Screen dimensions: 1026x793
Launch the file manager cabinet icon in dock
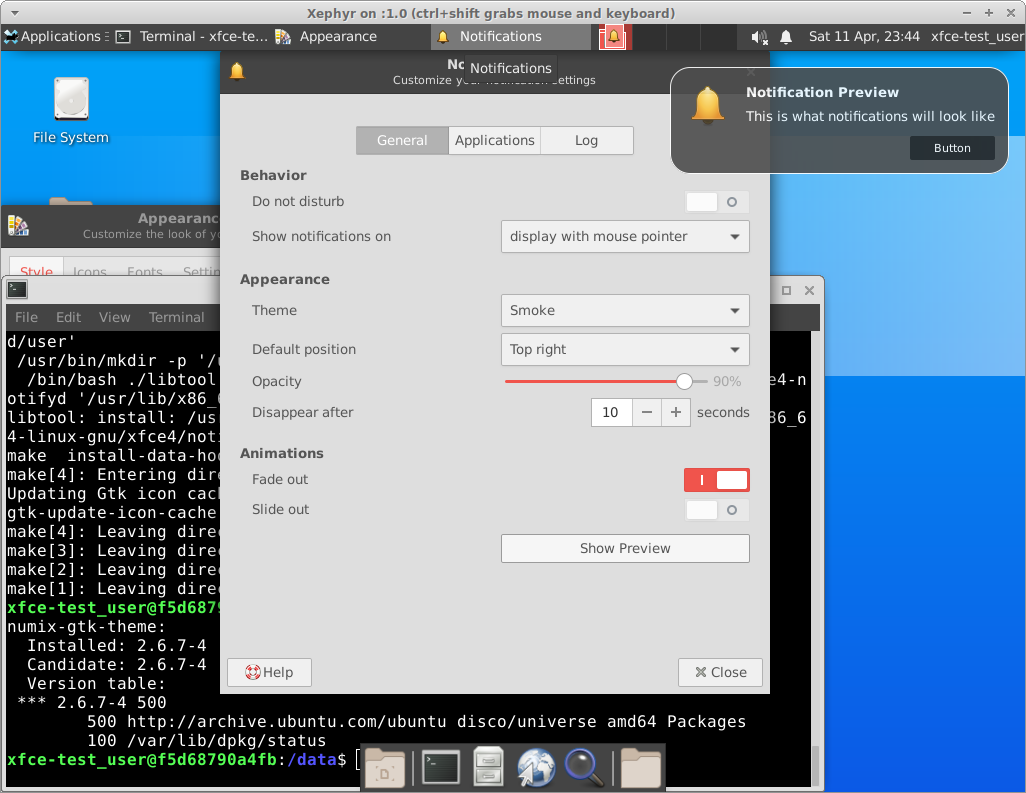pos(488,767)
